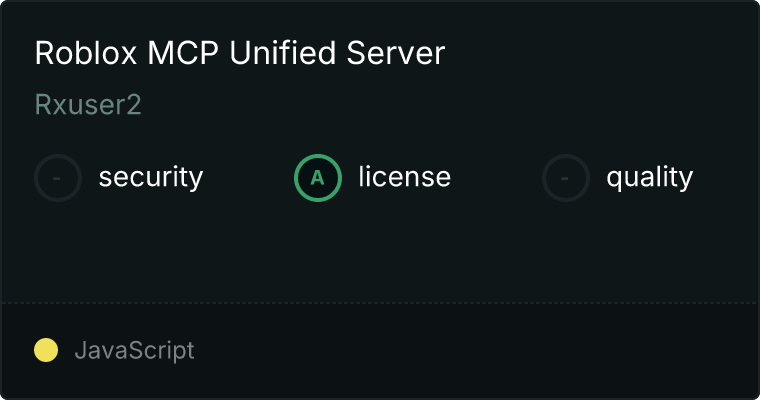Click the word Server in the title

(x=396, y=52)
